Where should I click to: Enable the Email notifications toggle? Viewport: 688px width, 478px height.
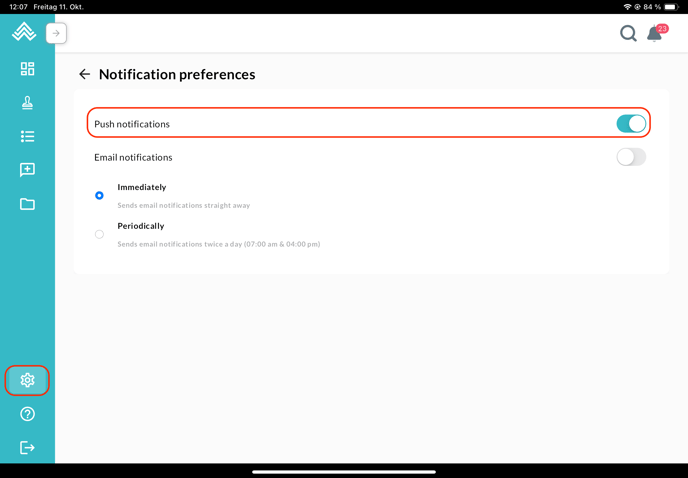tap(631, 157)
